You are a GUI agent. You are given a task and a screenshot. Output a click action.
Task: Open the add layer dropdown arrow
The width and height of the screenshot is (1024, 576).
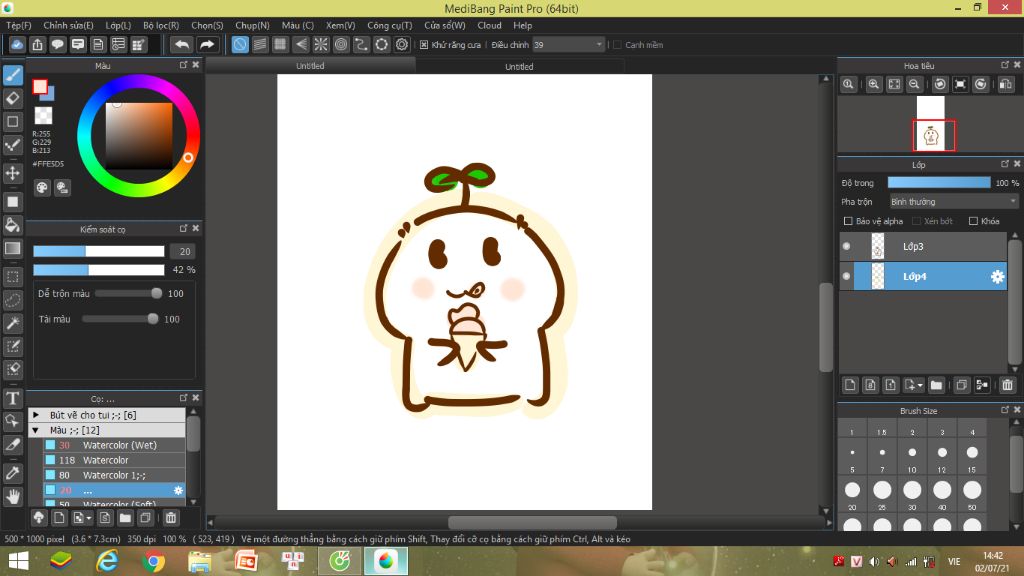[920, 385]
